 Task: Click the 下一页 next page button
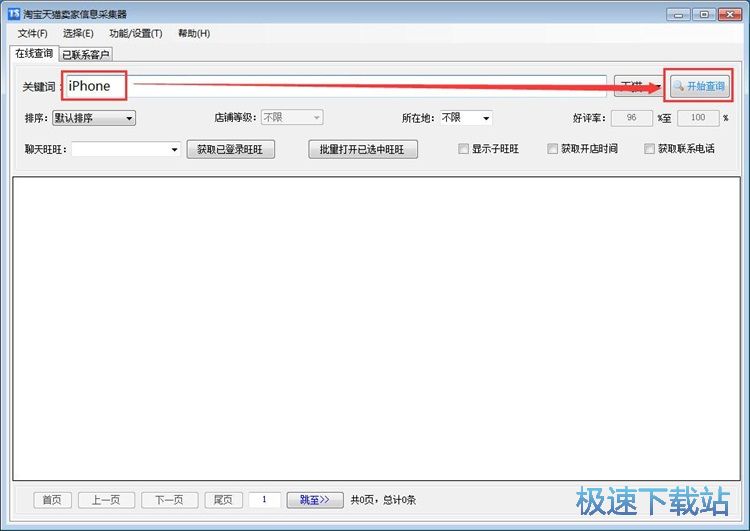(x=169, y=500)
